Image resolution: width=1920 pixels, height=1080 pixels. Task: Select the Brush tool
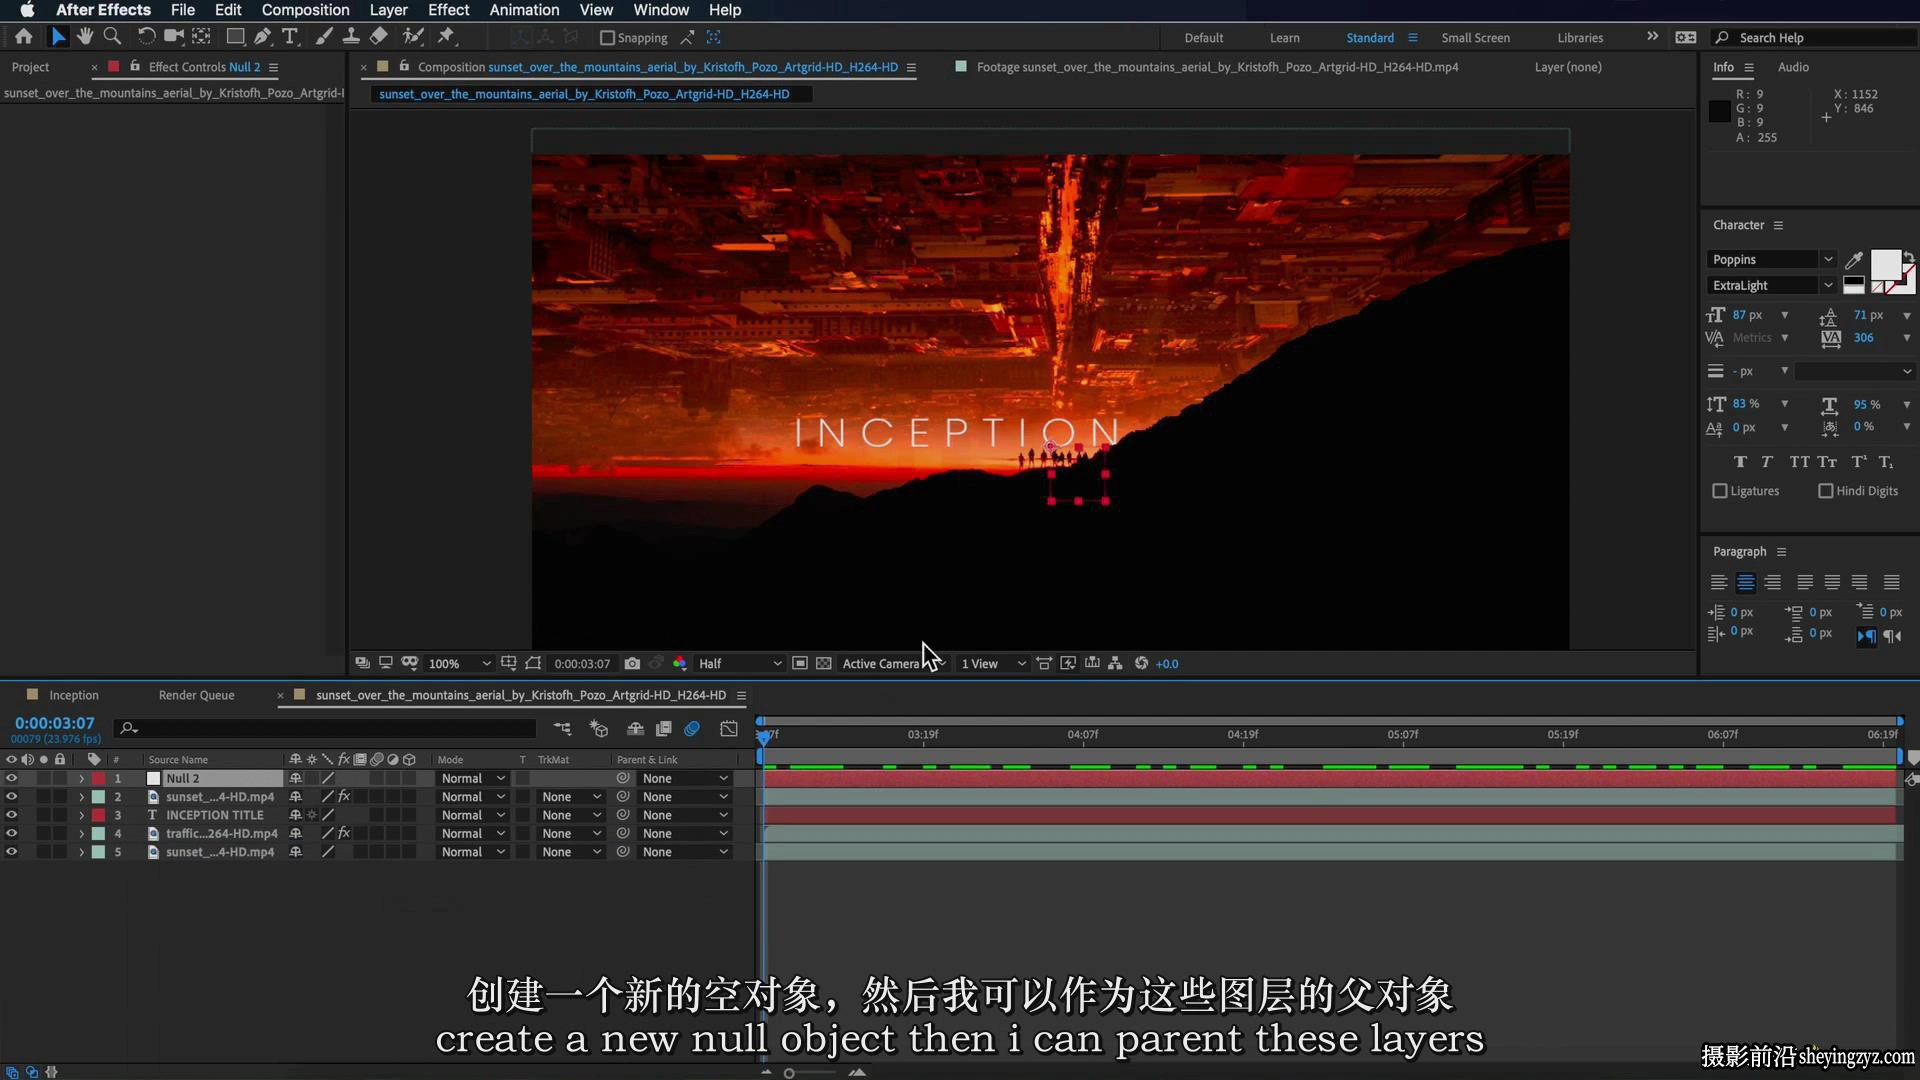[324, 37]
